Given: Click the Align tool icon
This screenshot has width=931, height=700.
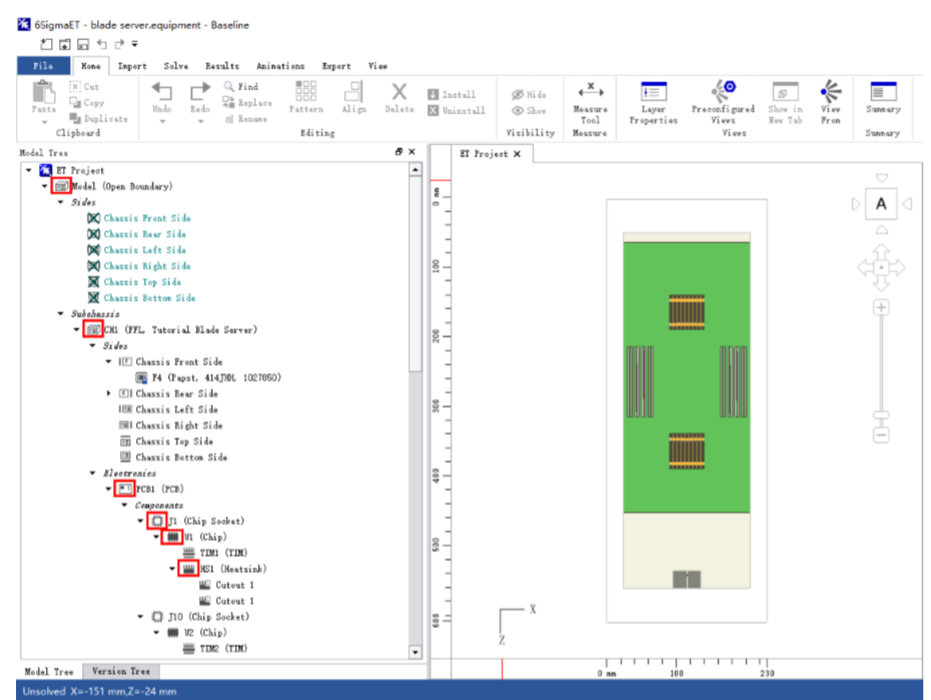Looking at the screenshot, I should tap(354, 93).
